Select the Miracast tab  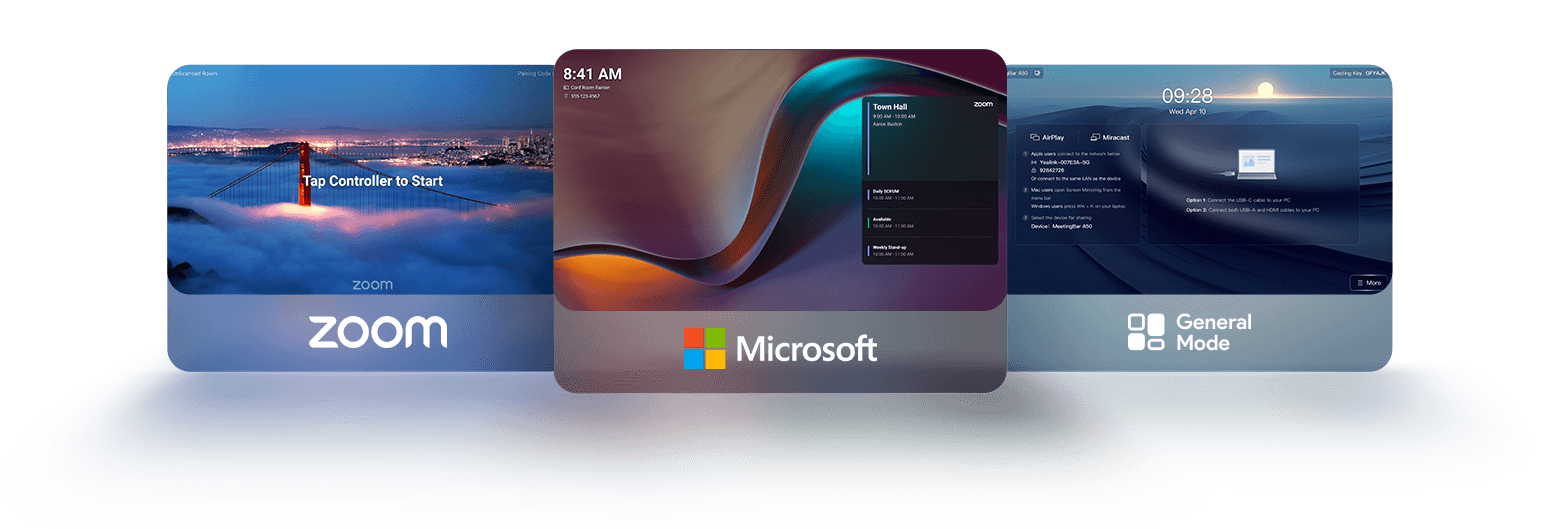(x=1110, y=137)
